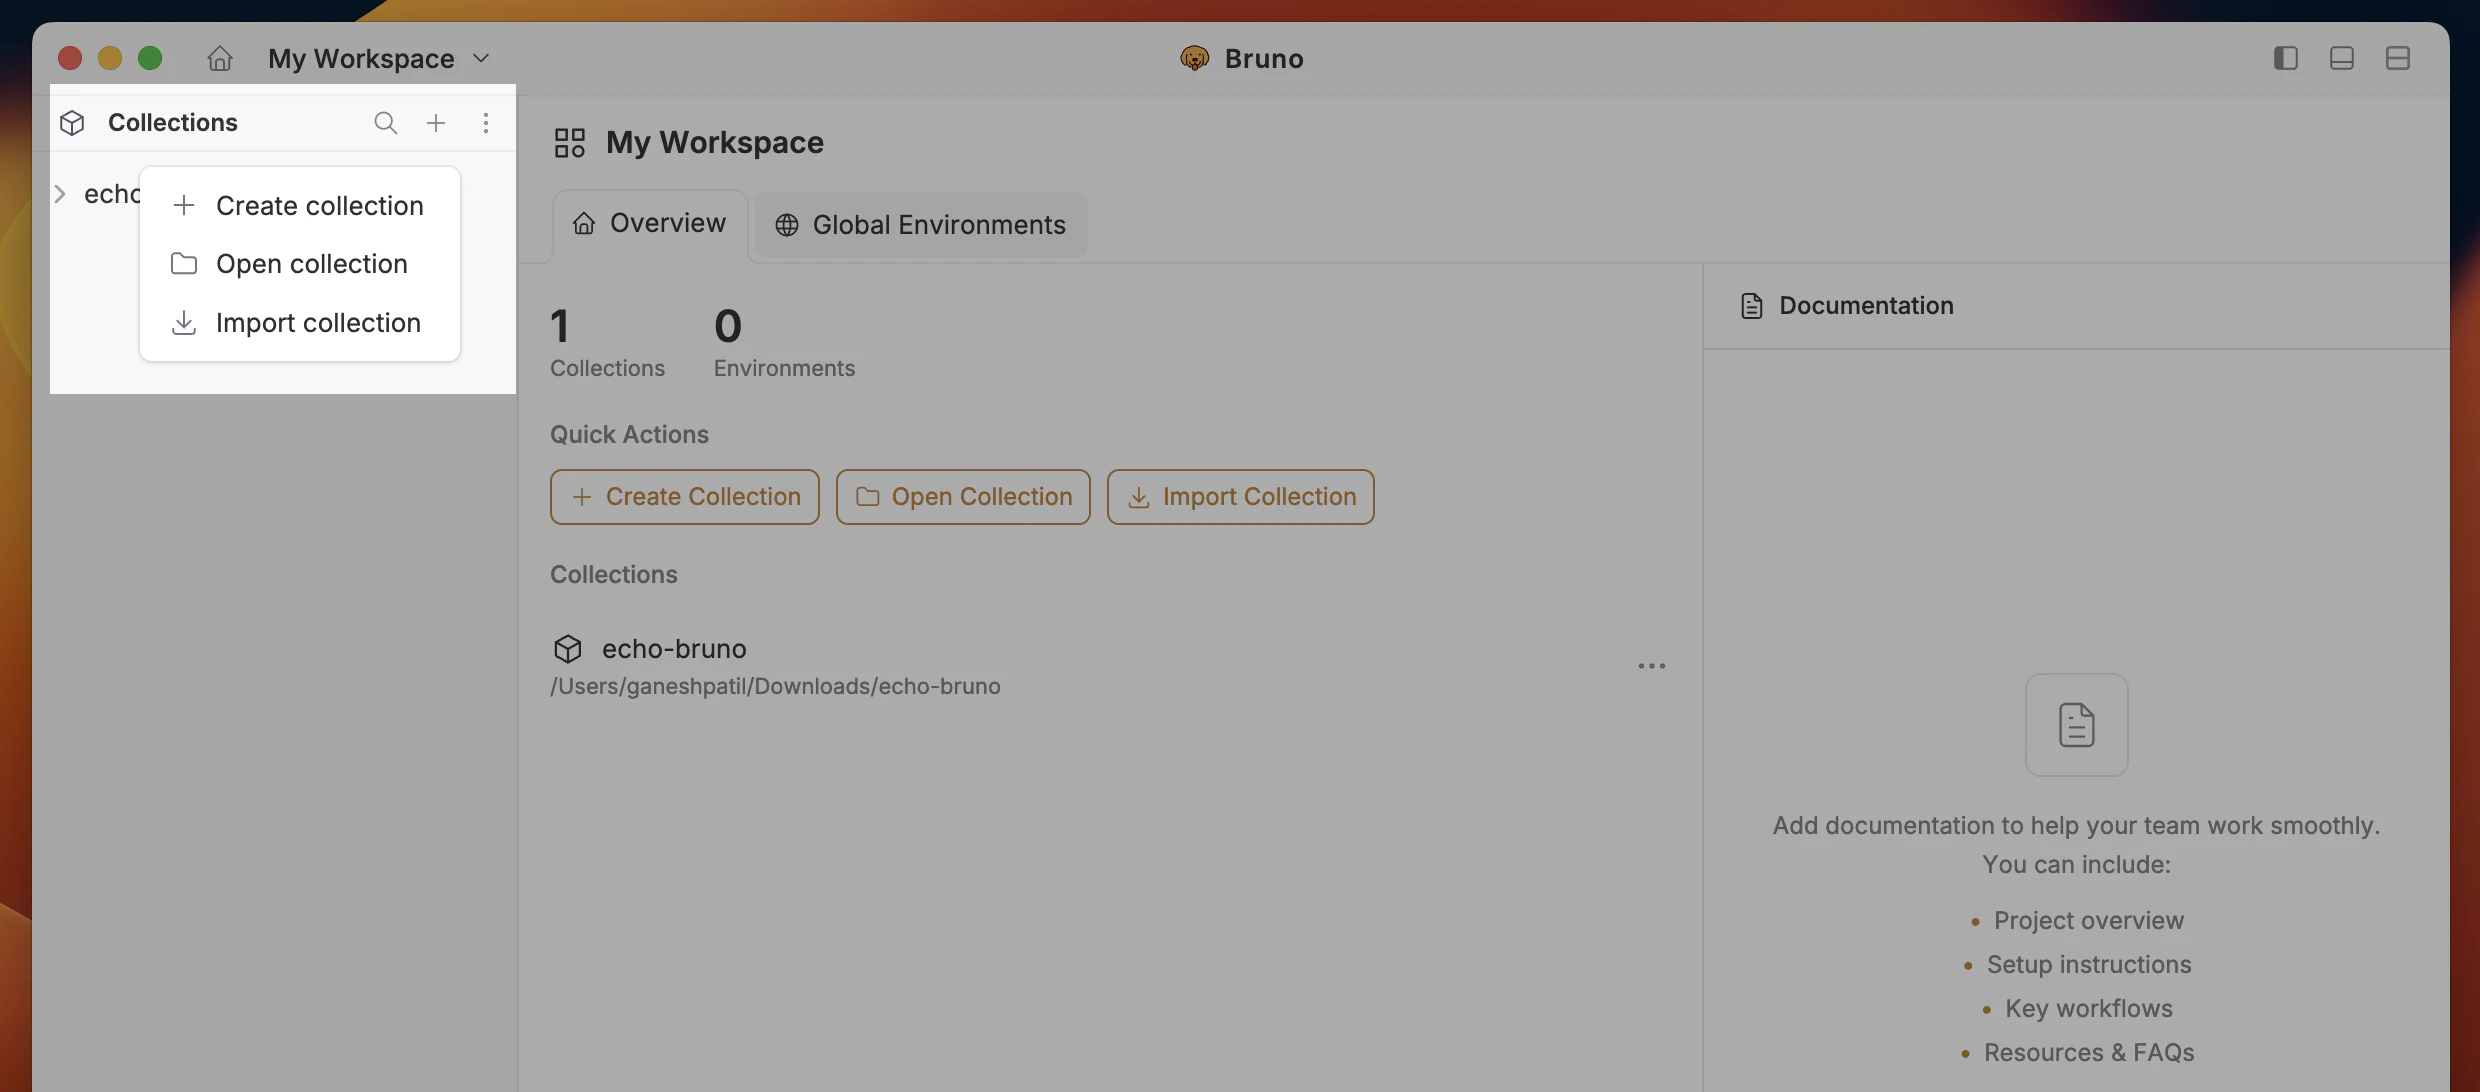
Task: Click the Bruno dog logo
Action: pyautogui.click(x=1192, y=58)
